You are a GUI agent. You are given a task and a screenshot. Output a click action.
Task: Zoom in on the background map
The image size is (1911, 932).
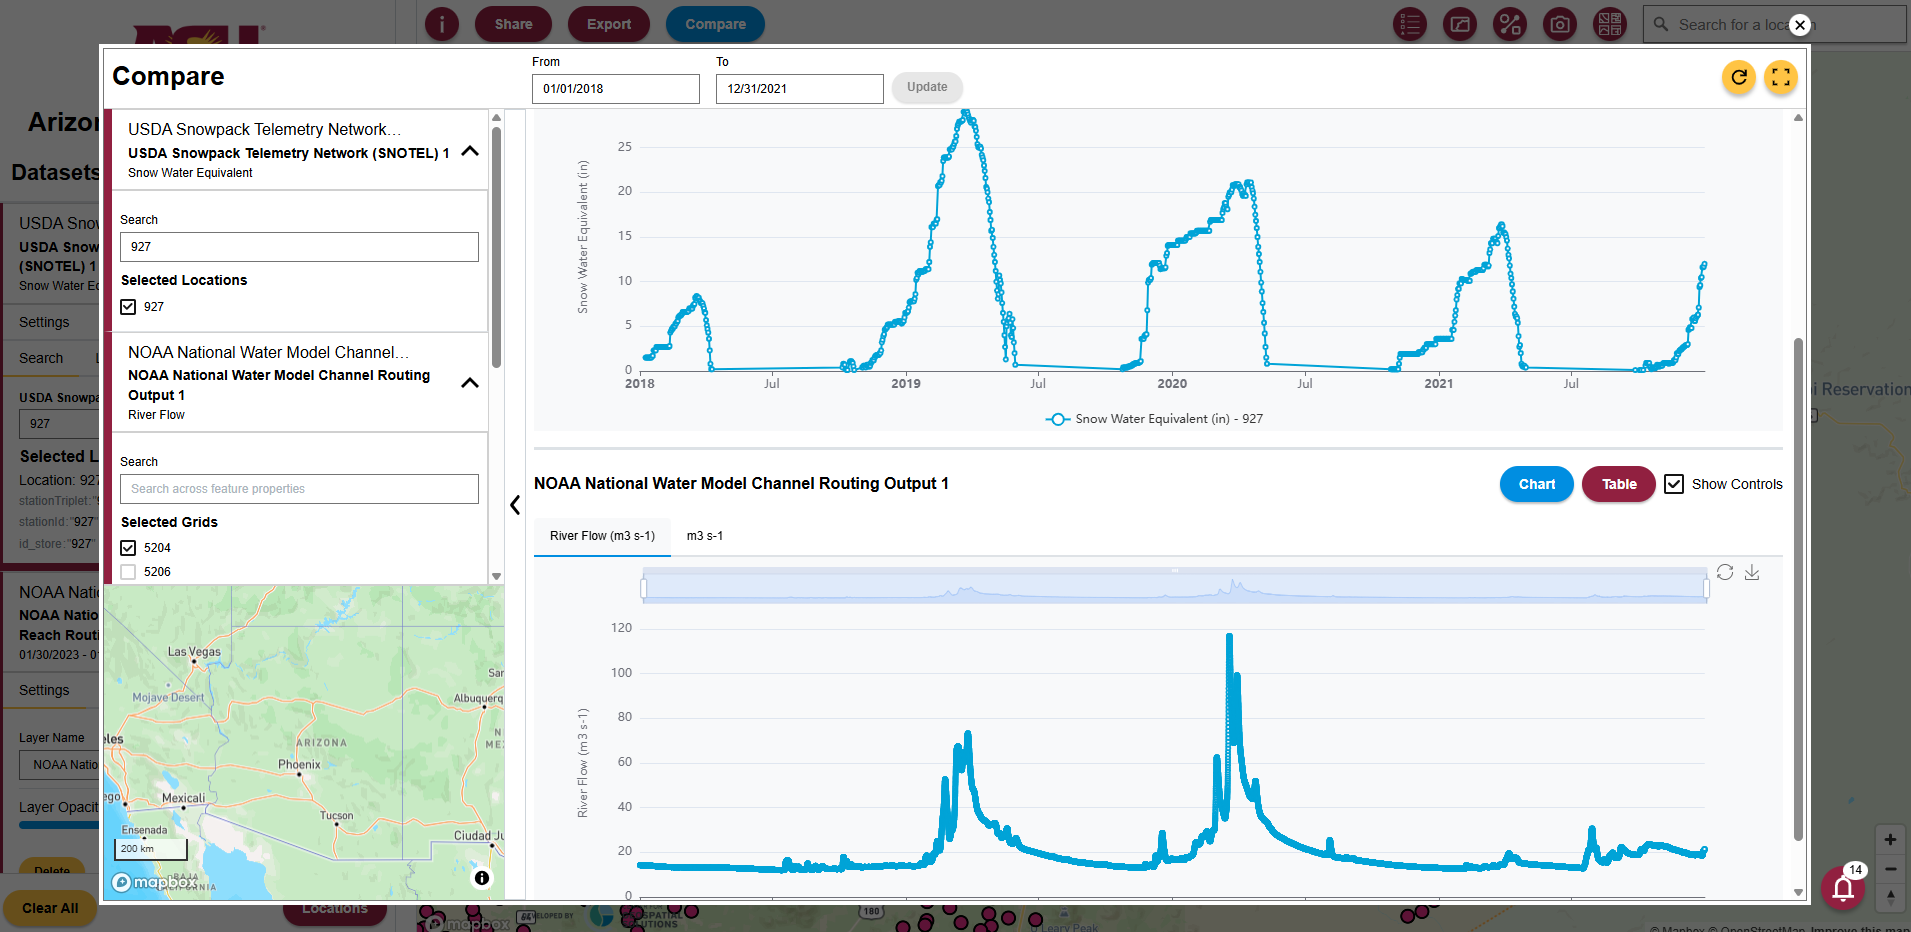point(1890,840)
